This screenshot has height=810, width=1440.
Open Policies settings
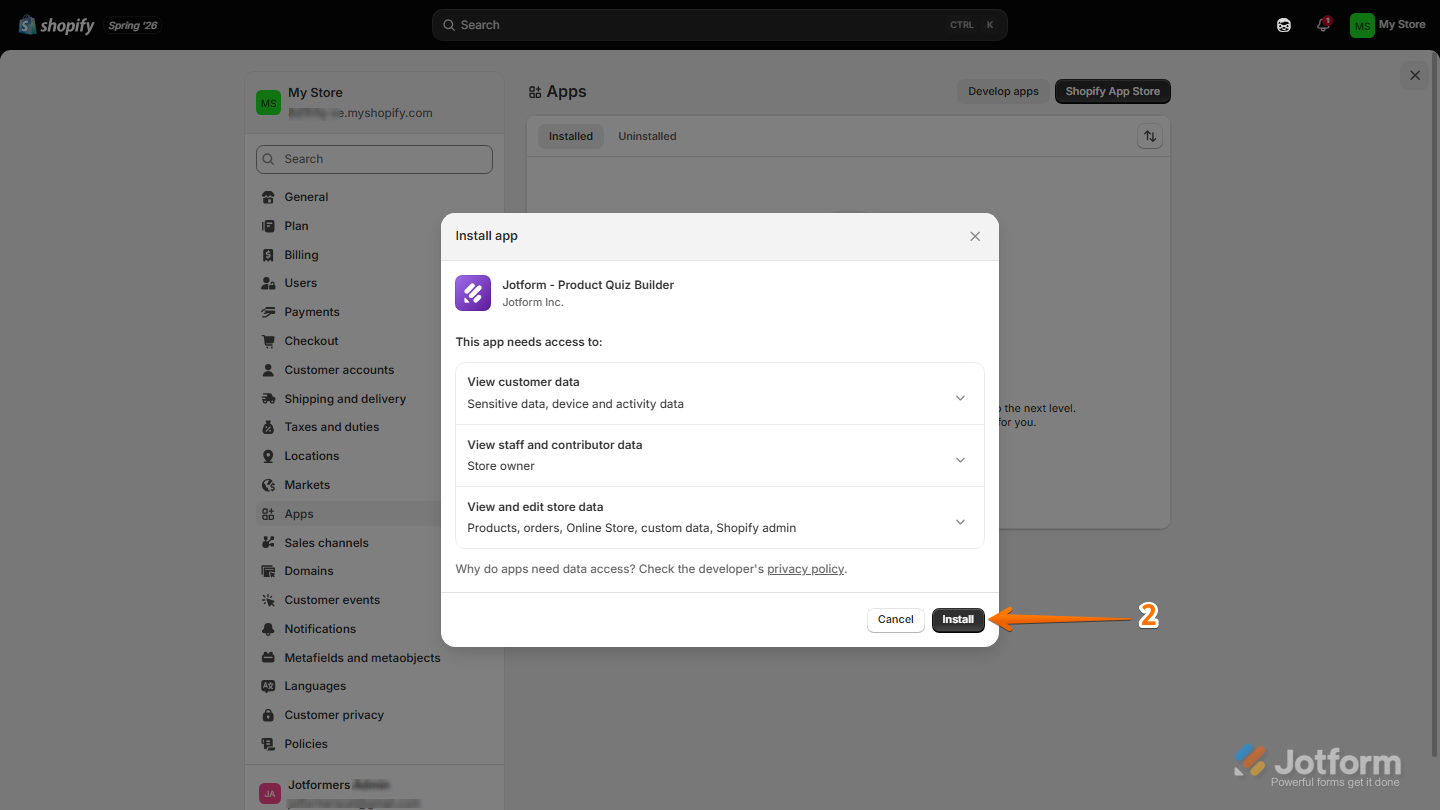(x=373, y=744)
